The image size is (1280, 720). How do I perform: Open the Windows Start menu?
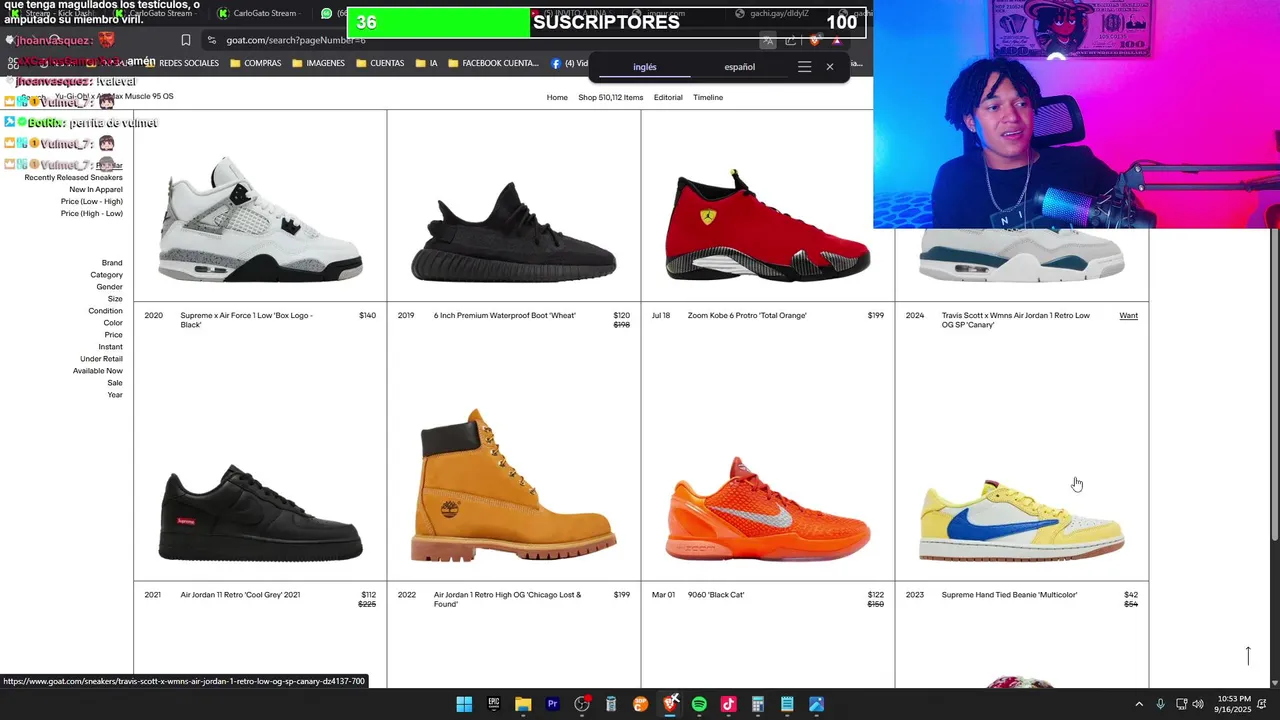tap(464, 704)
